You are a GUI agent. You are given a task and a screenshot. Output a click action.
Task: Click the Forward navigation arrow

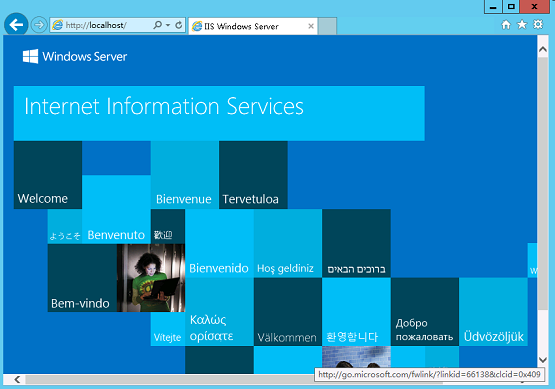click(39, 25)
